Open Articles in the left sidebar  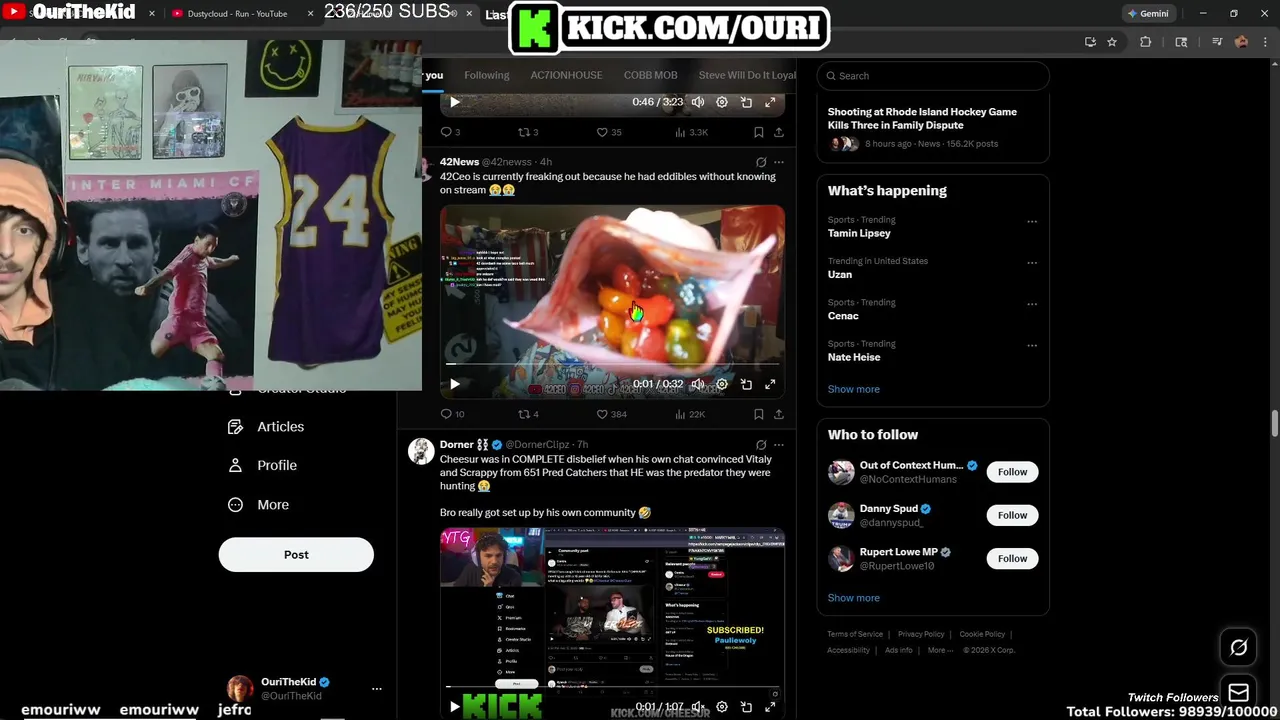pos(266,427)
